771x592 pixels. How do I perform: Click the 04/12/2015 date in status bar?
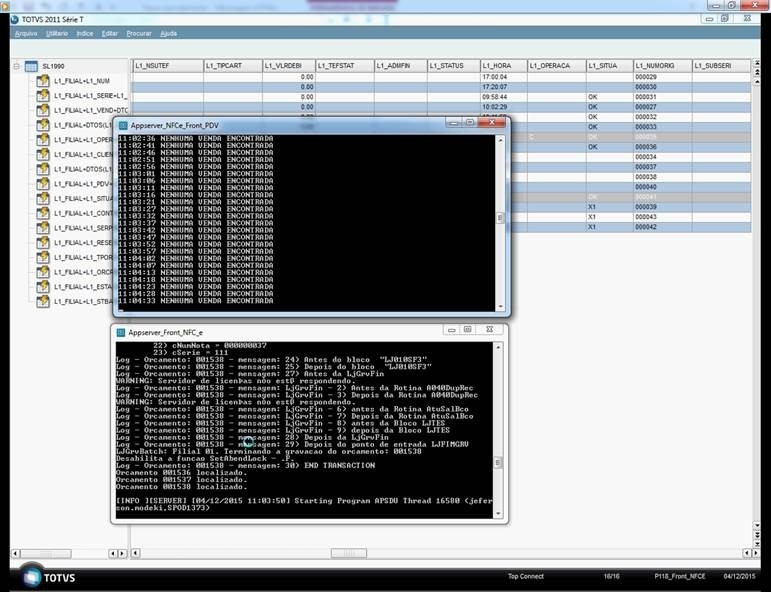(x=740, y=576)
